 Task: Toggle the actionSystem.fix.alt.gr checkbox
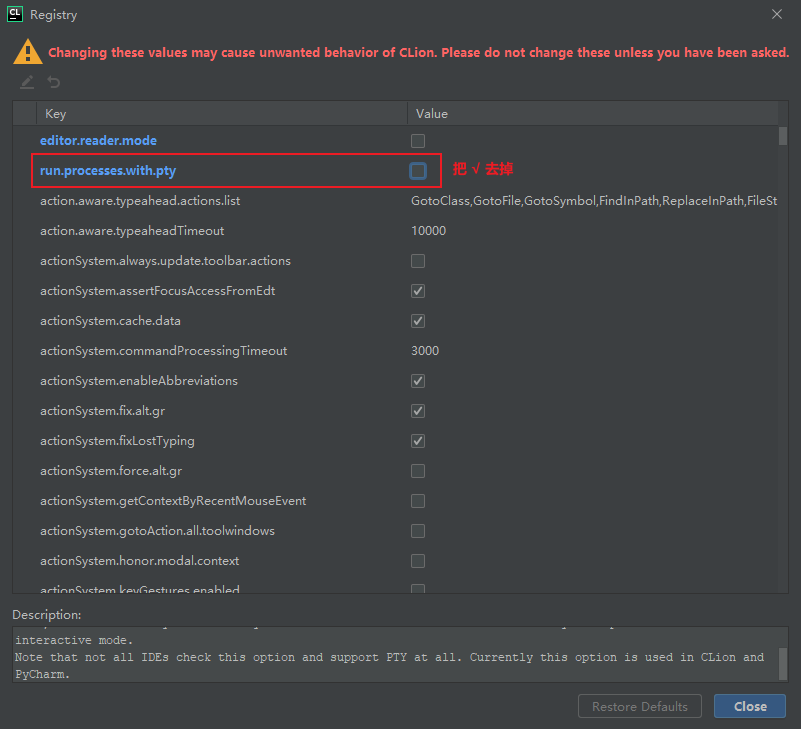(417, 410)
